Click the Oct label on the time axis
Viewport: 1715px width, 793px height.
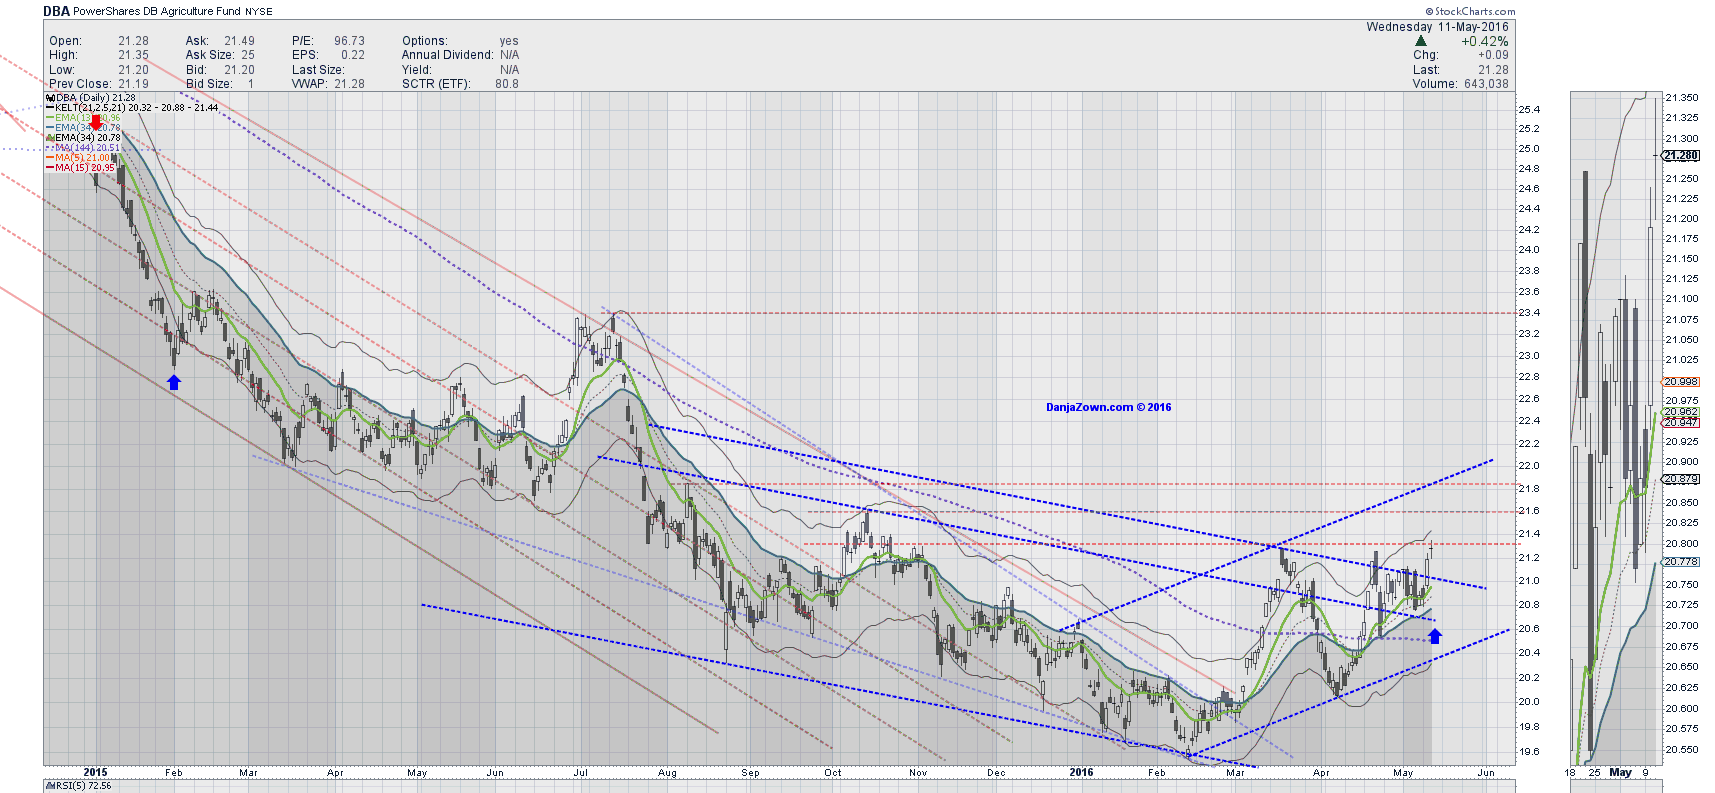coord(833,773)
